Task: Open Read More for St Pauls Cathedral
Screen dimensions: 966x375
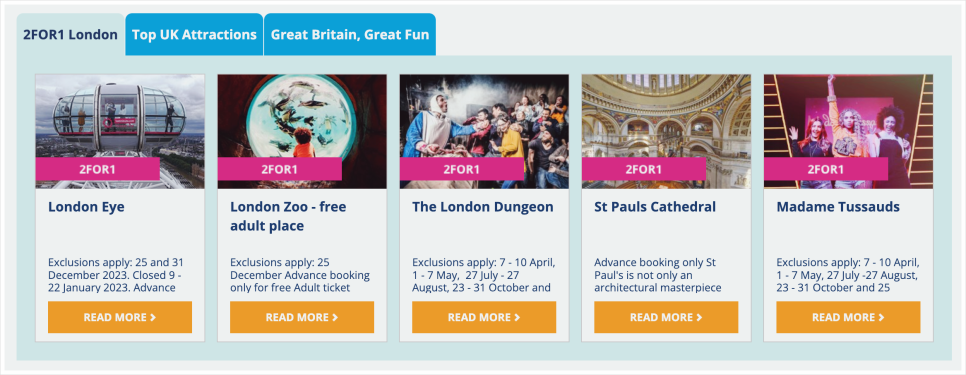Action: (666, 317)
